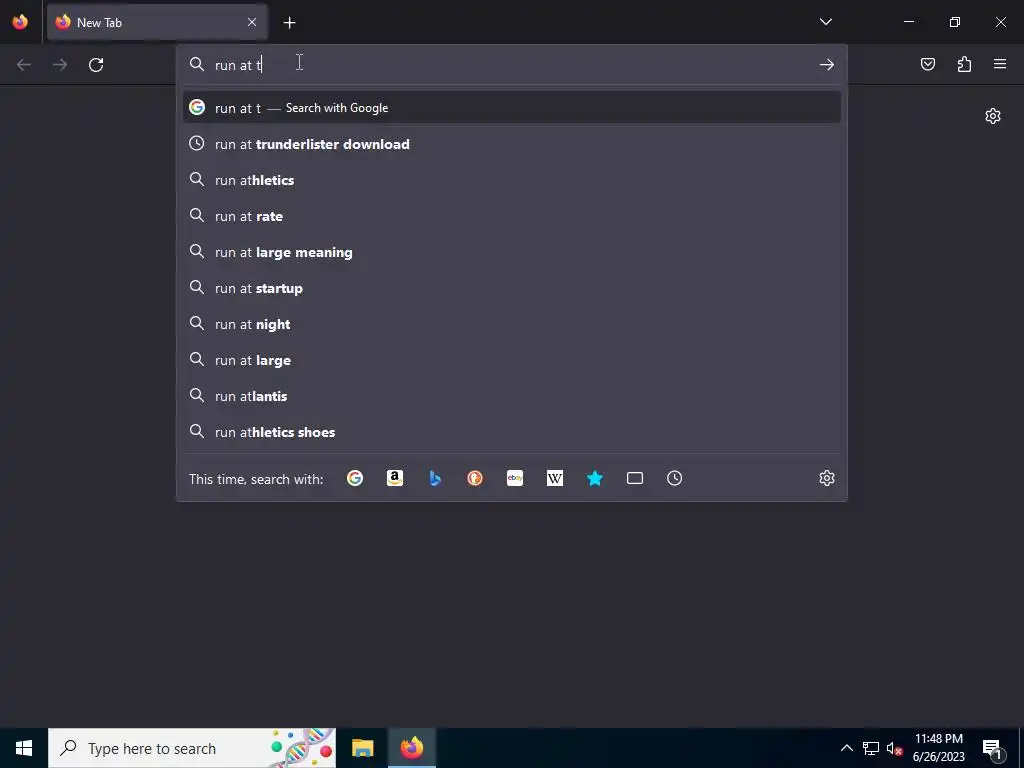This screenshot has height=768, width=1024.
Task: Click the Windows taskbar search box
Action: 192,748
